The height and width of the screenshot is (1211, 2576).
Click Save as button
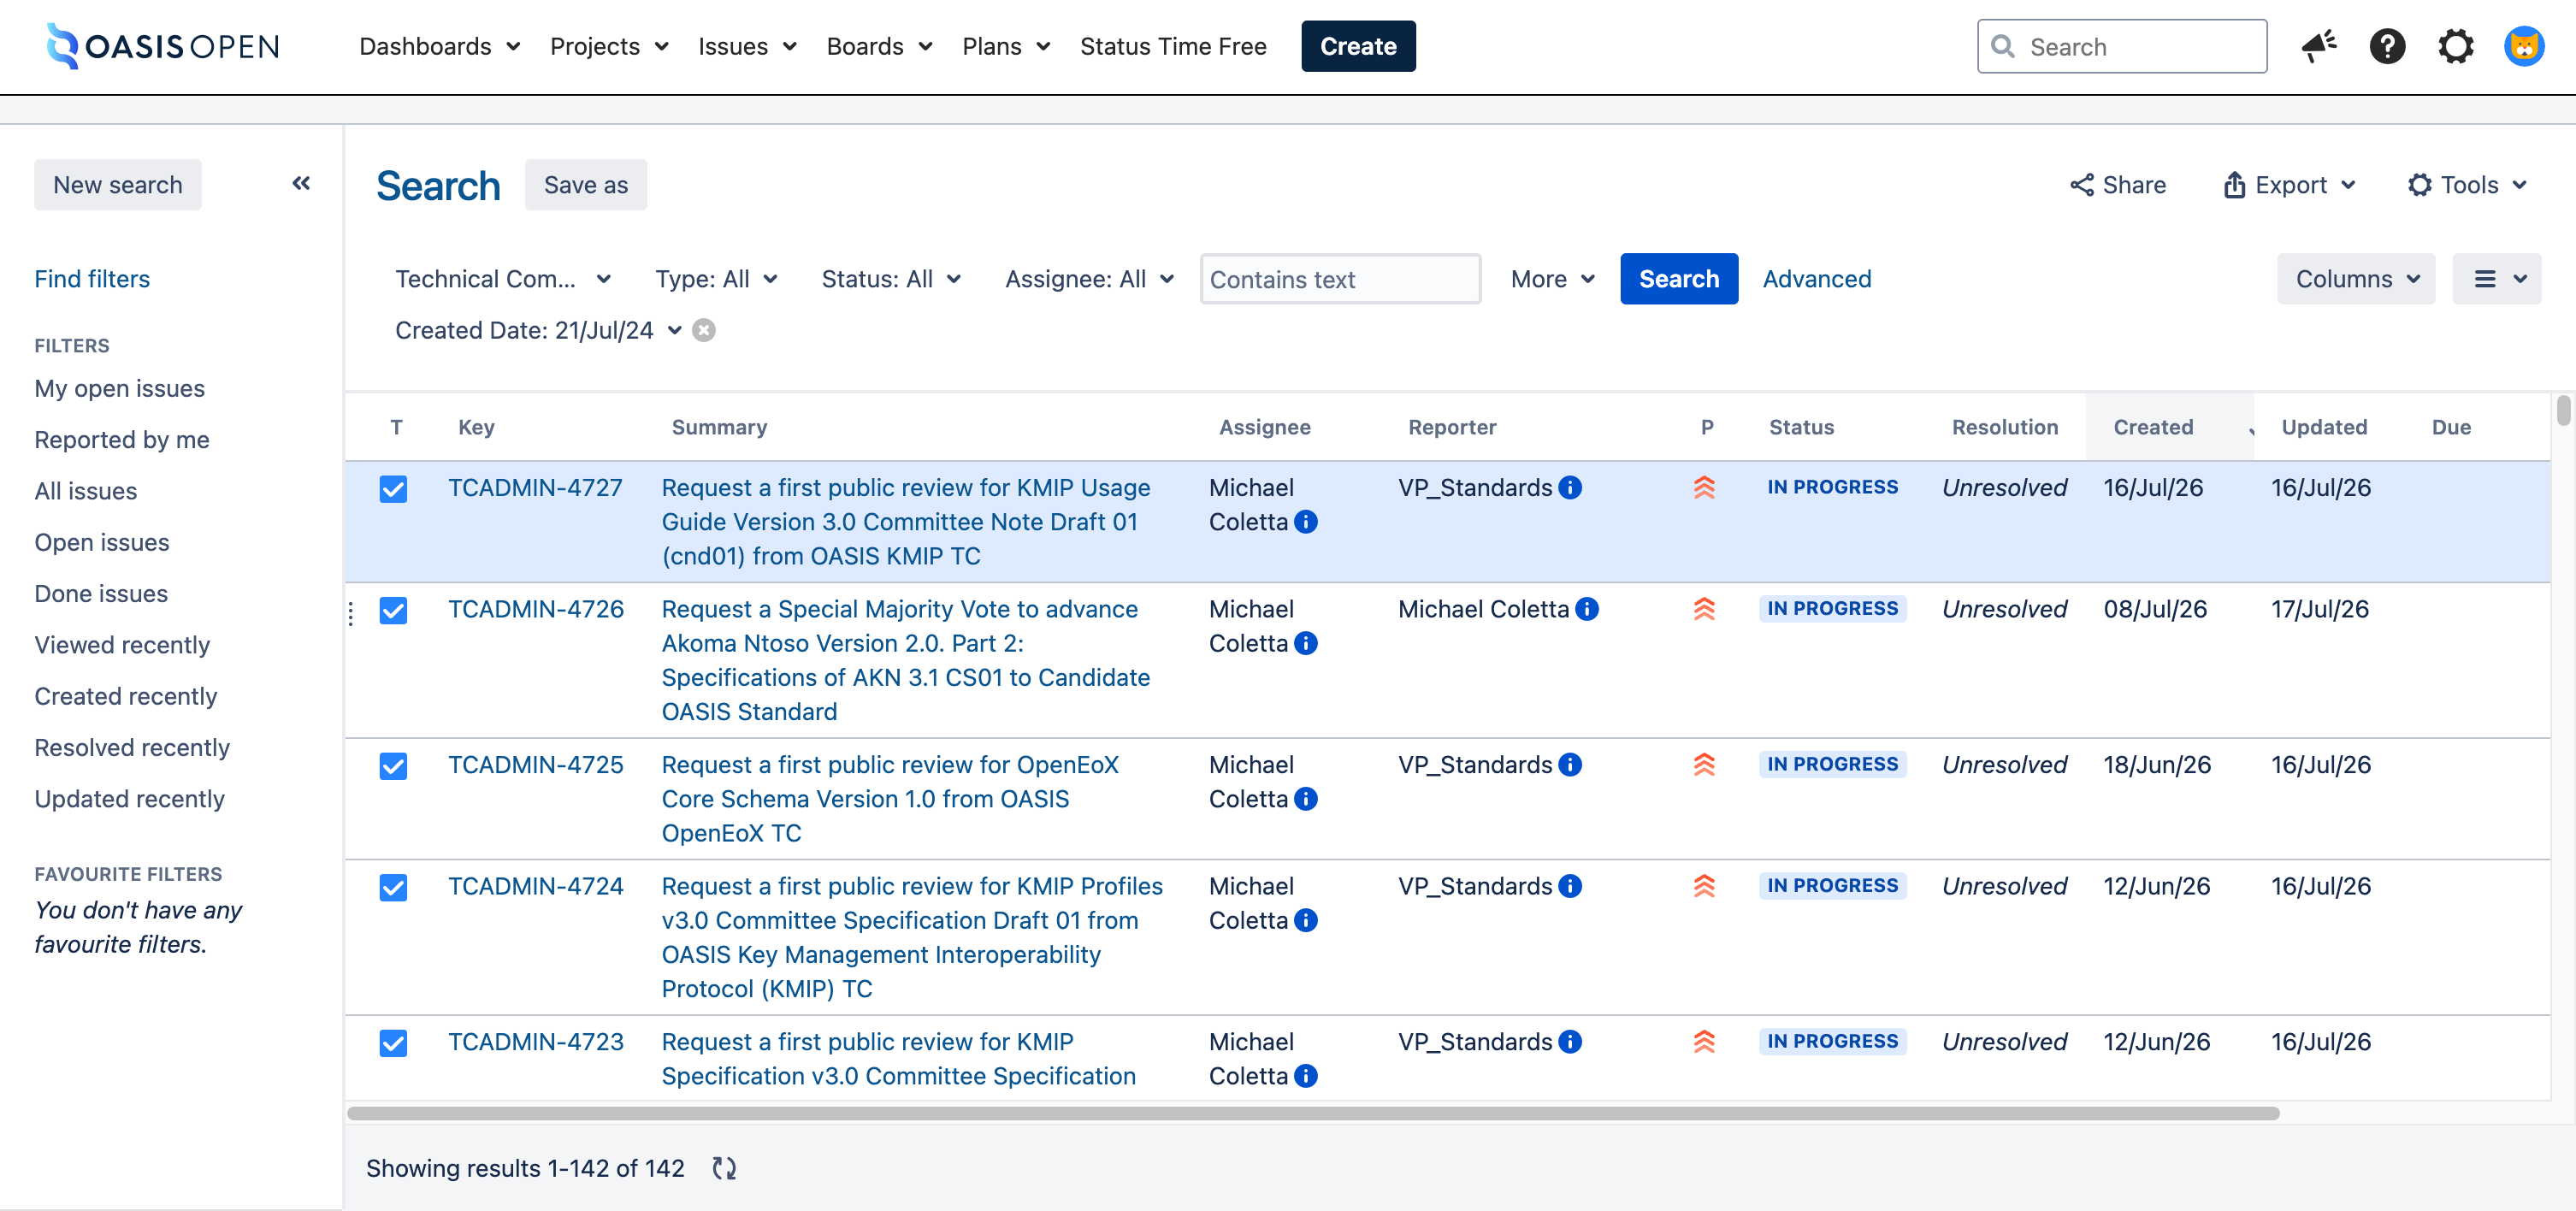586,185
